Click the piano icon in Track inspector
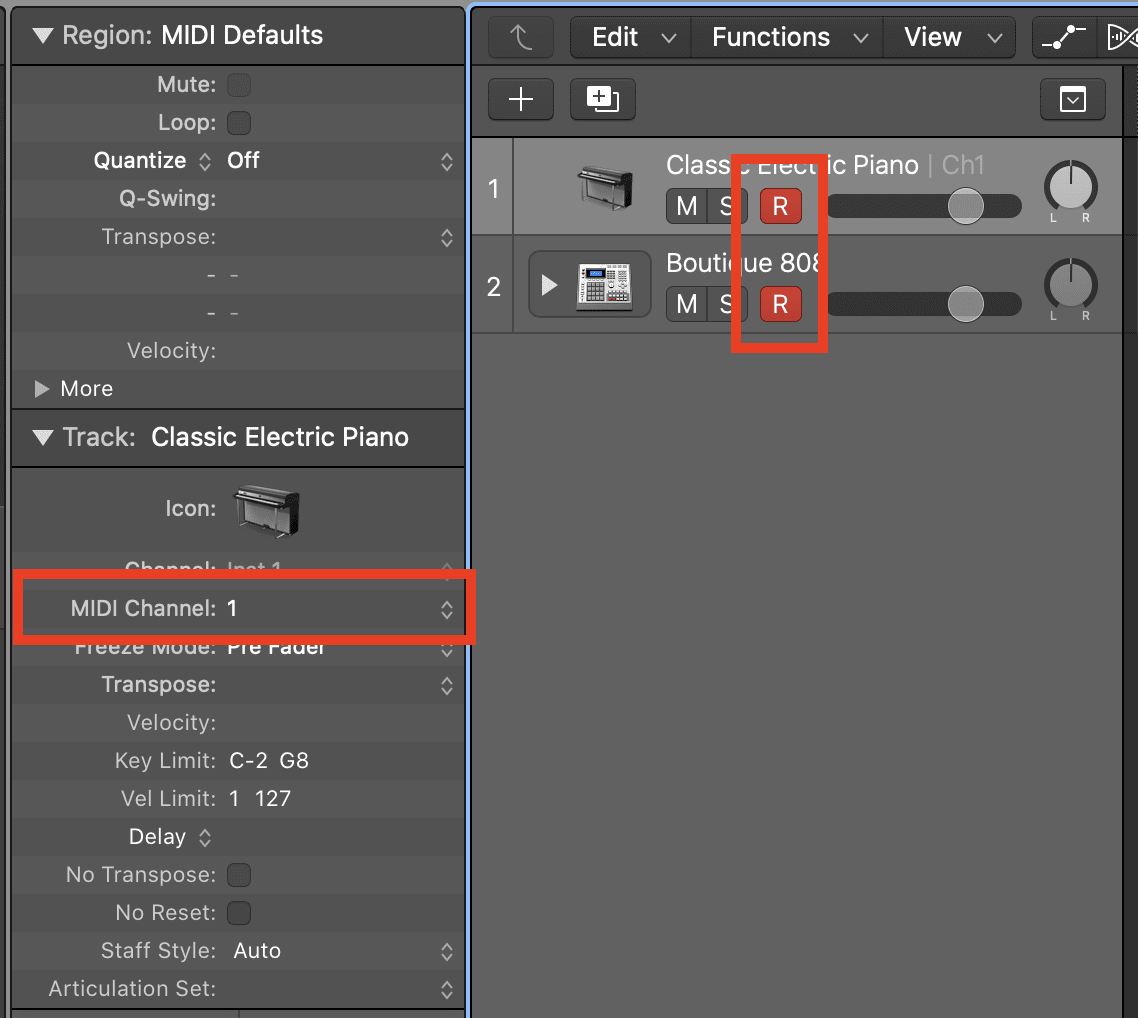The height and width of the screenshot is (1018, 1138). [x=266, y=510]
